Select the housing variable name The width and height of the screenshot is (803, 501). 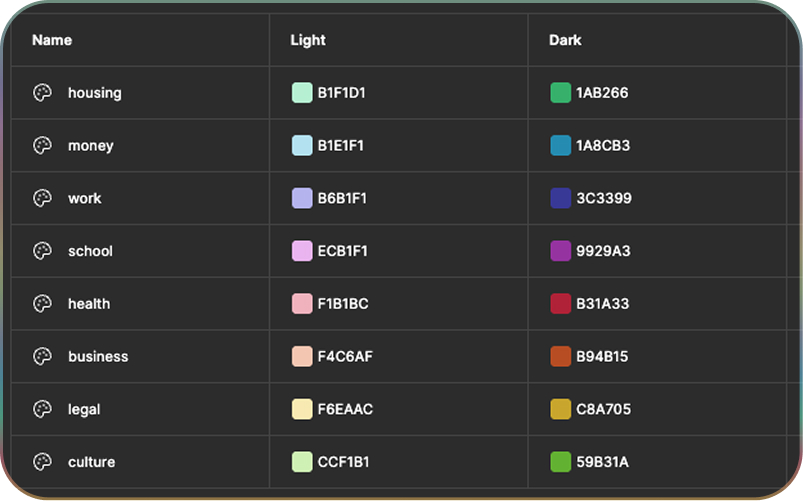click(x=95, y=93)
